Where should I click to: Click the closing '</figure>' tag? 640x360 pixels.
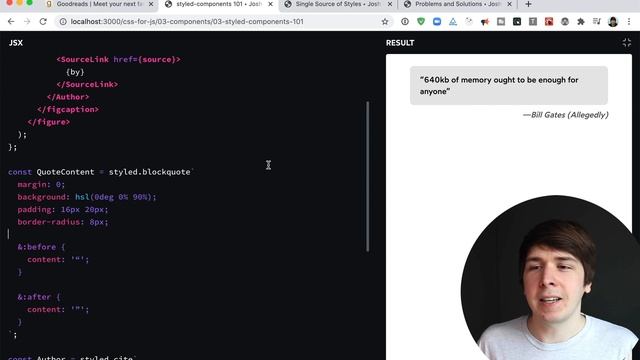[x=49, y=122]
